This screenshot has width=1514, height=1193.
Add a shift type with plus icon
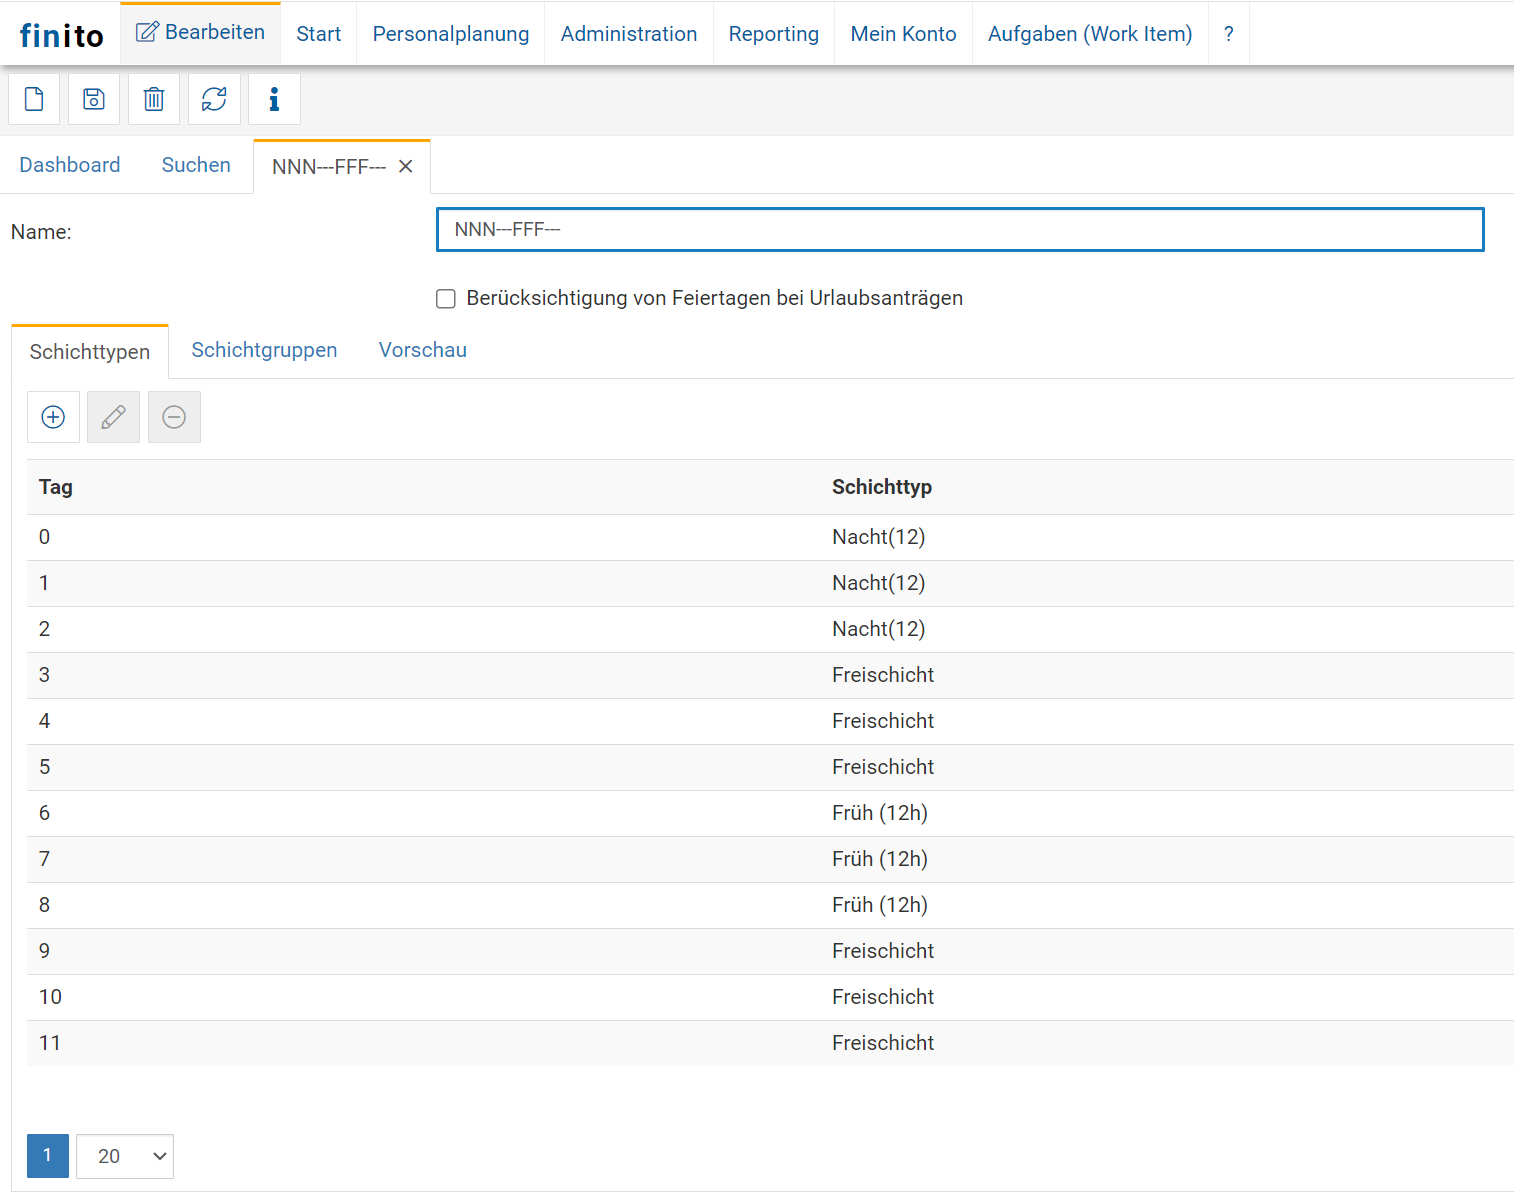(53, 417)
